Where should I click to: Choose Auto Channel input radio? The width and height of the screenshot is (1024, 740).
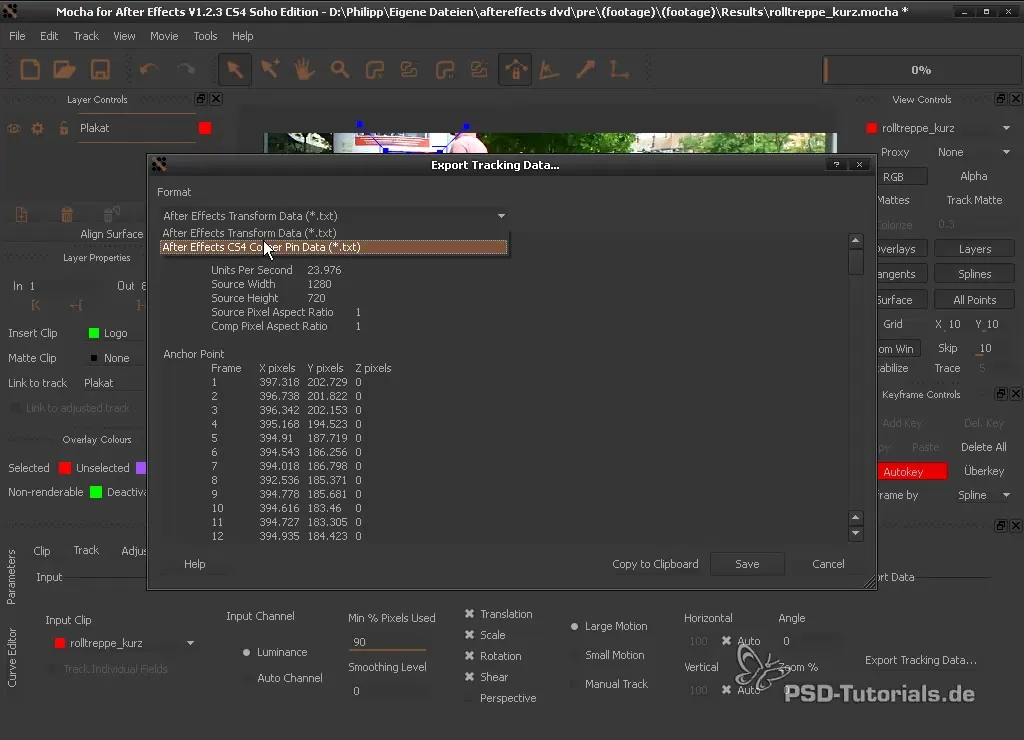247,678
